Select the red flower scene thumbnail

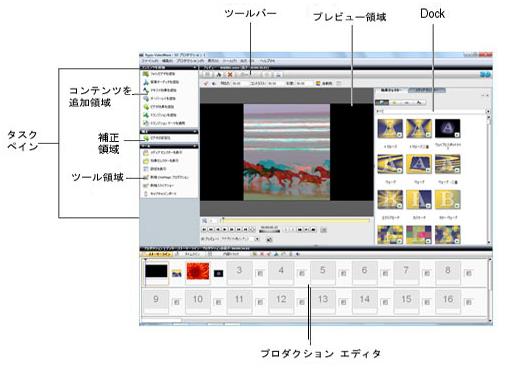198,271
